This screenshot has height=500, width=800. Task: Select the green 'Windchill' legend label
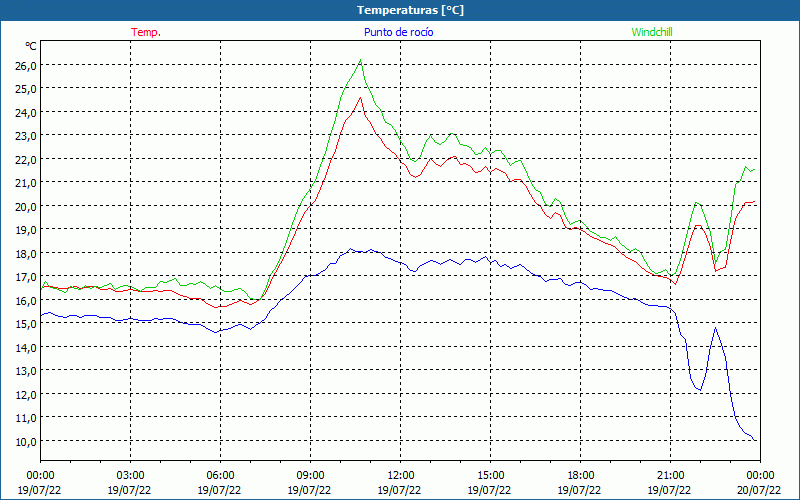click(652, 32)
